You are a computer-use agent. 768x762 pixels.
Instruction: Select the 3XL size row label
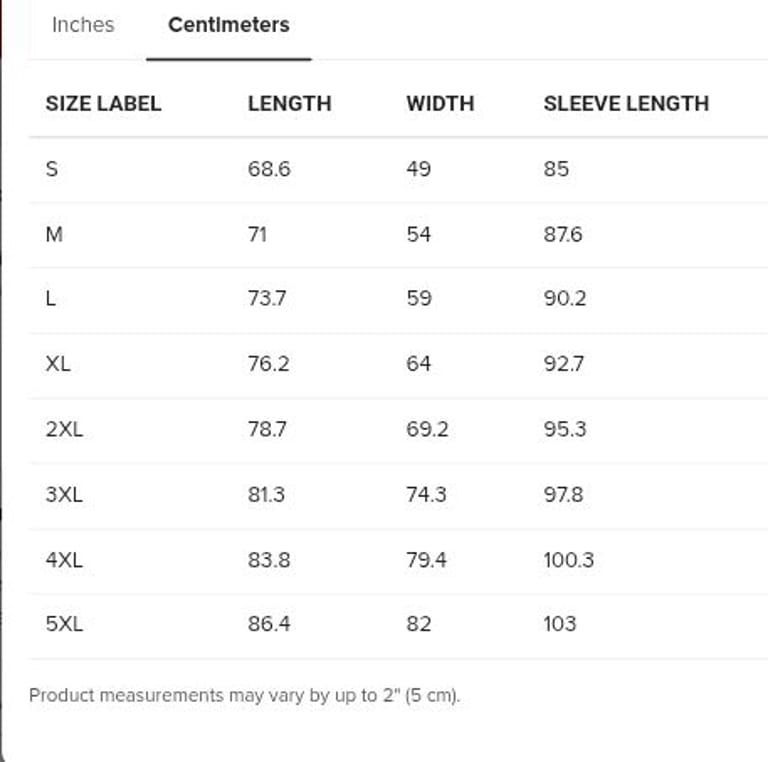click(x=64, y=494)
